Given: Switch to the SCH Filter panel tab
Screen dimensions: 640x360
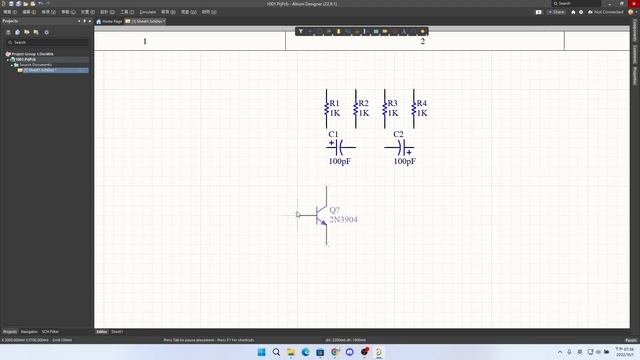Looking at the screenshot, I should click(50, 332).
